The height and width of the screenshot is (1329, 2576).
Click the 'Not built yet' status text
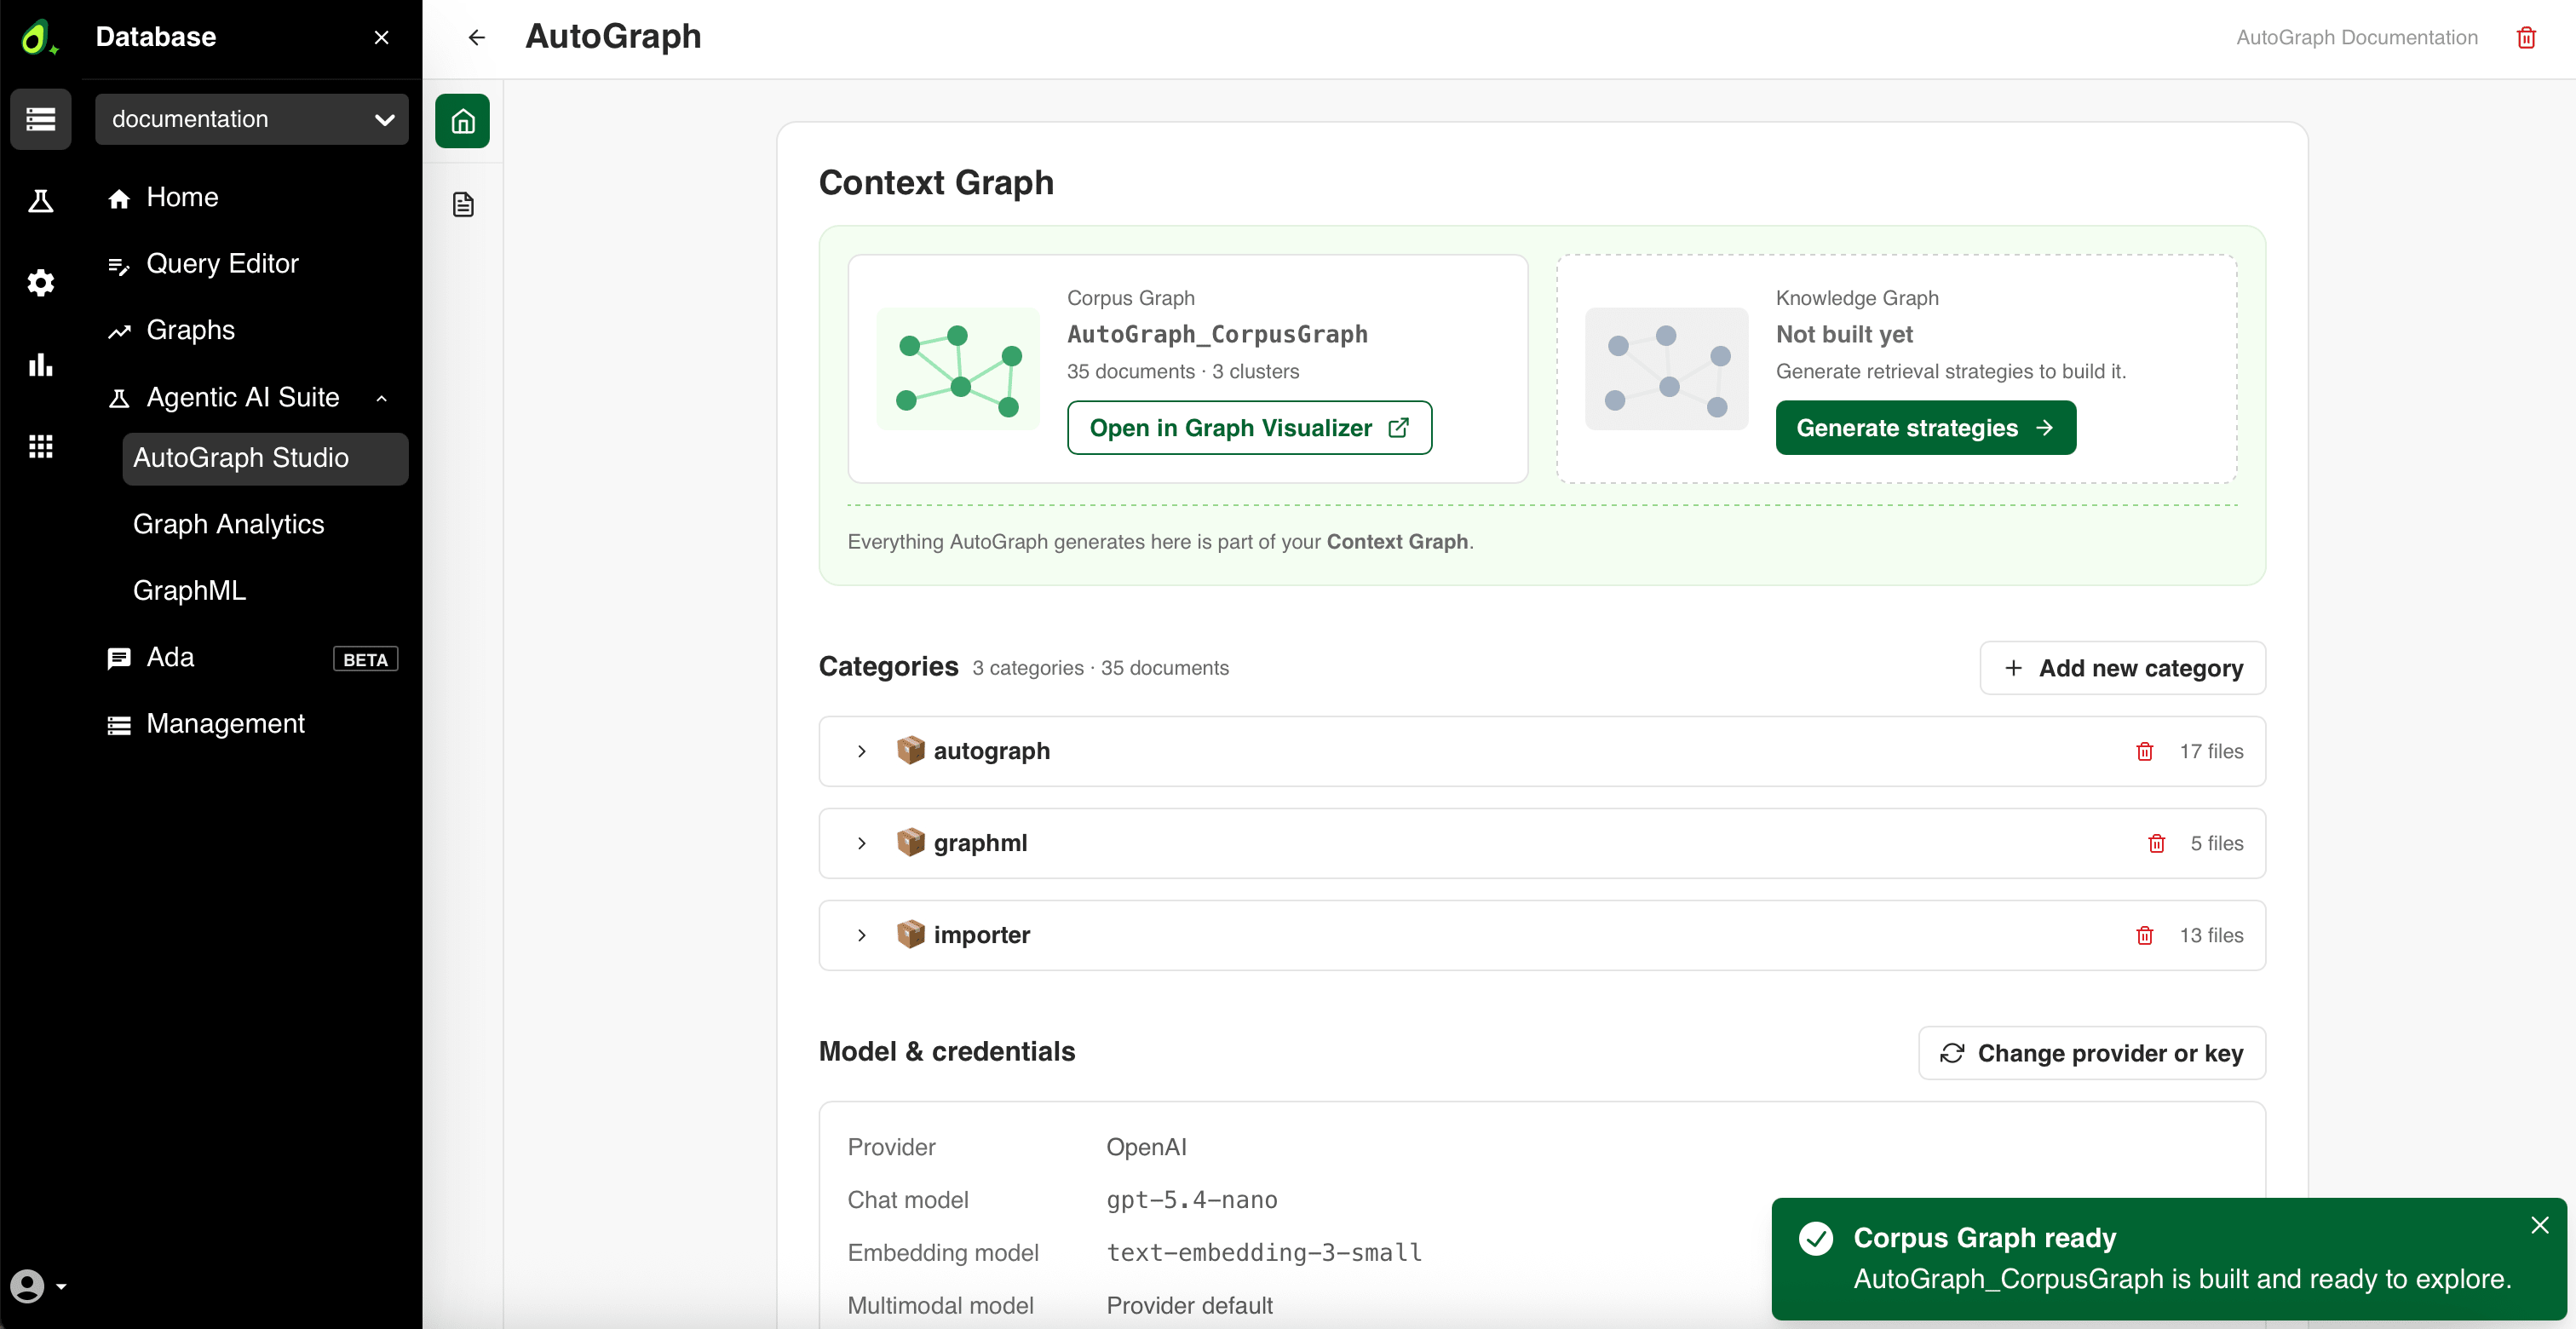pyautogui.click(x=1844, y=334)
